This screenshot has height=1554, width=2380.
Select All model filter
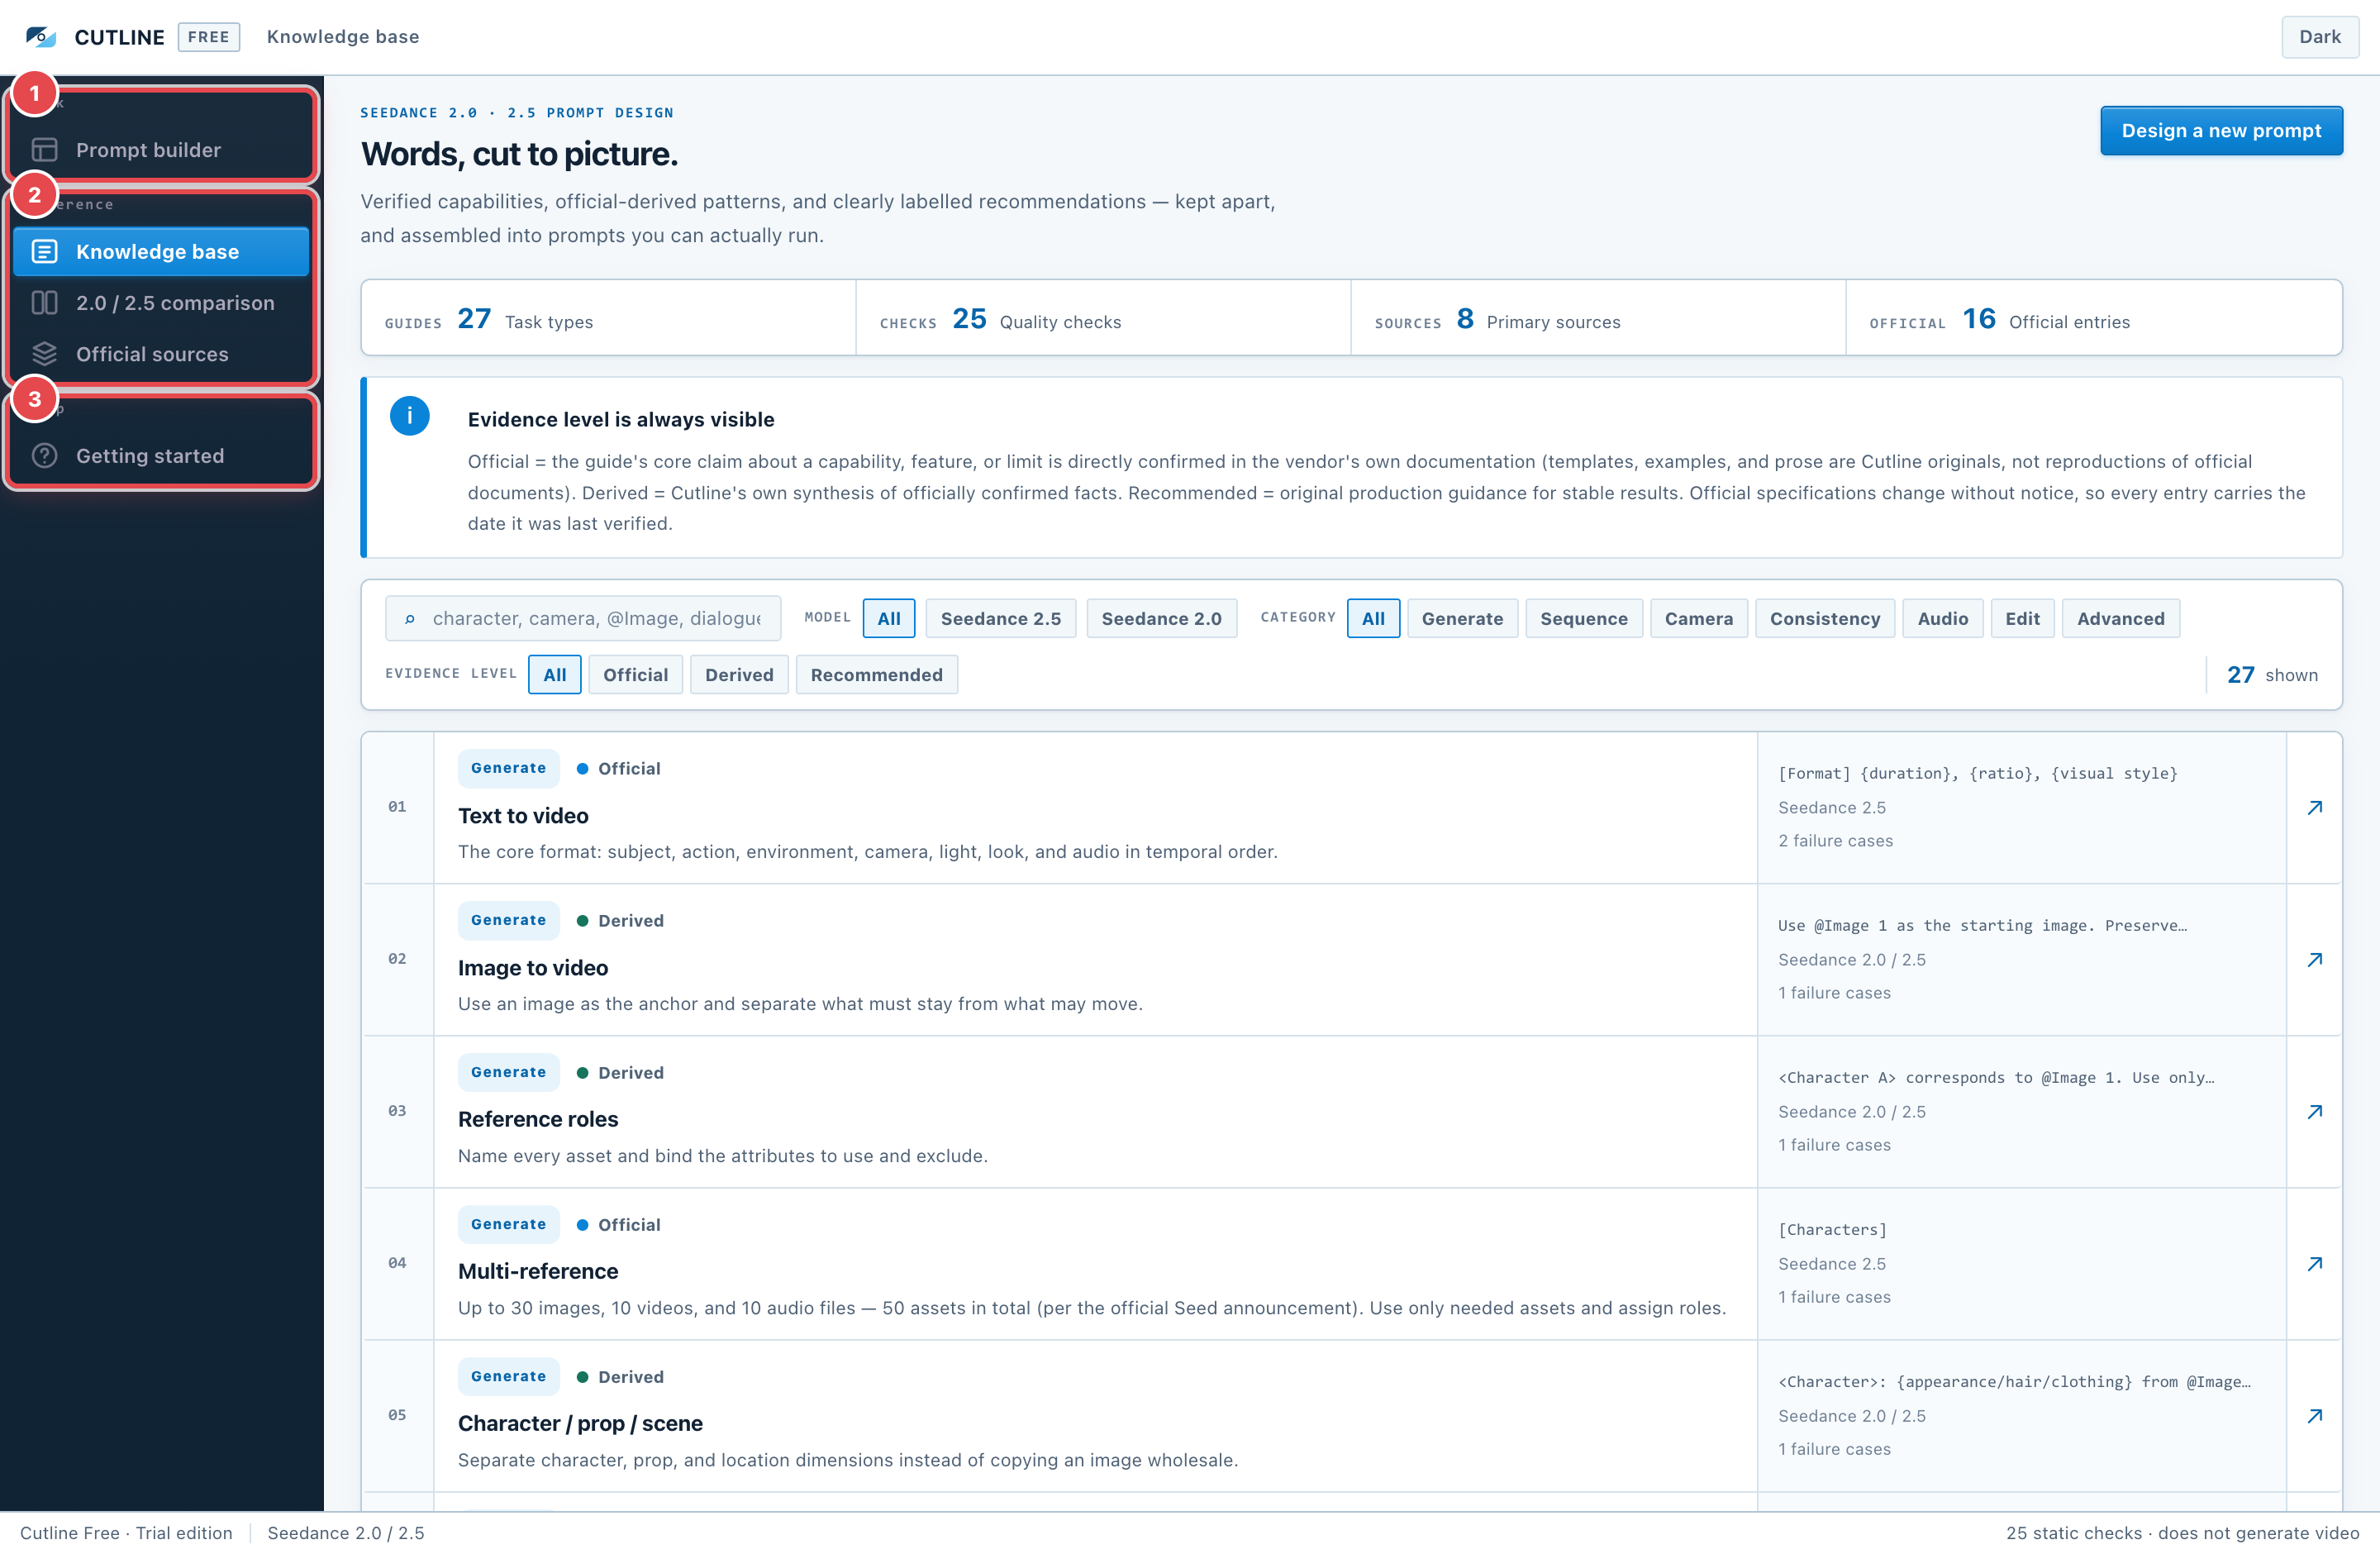pos(889,619)
